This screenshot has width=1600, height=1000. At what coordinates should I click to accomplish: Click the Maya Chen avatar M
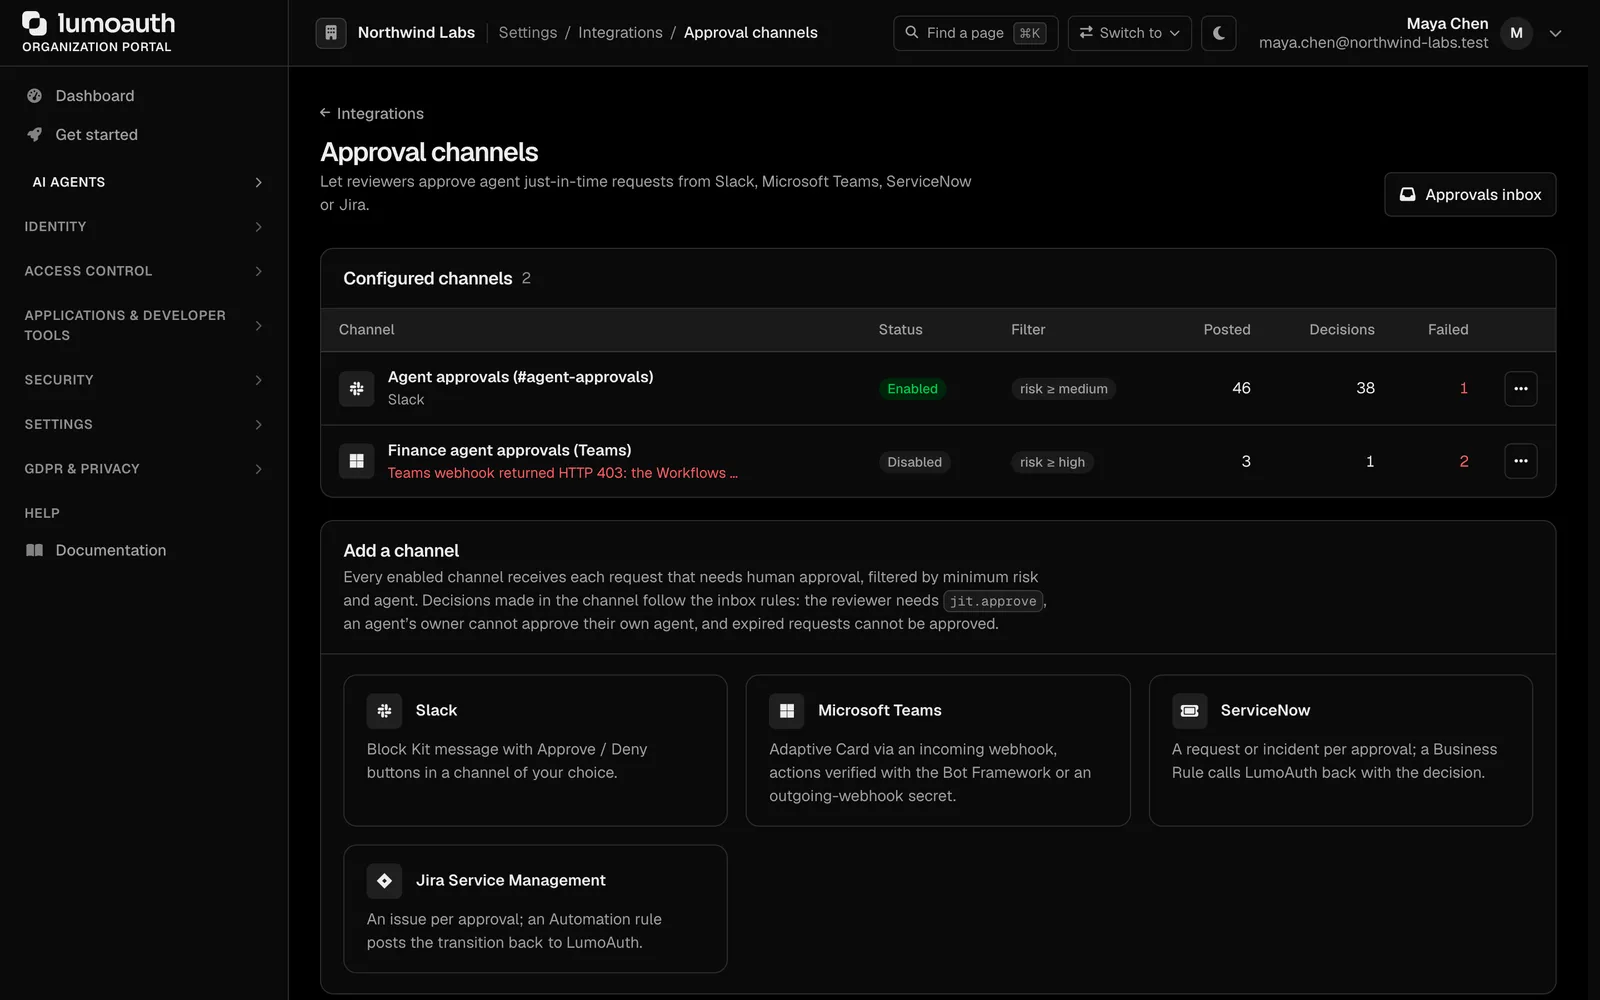point(1516,33)
